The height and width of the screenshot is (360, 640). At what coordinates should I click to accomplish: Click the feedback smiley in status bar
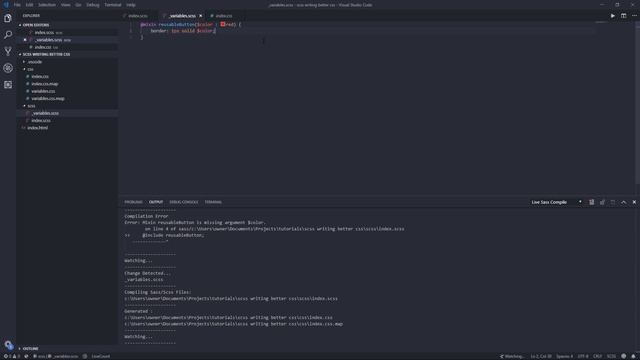[x=623, y=356]
